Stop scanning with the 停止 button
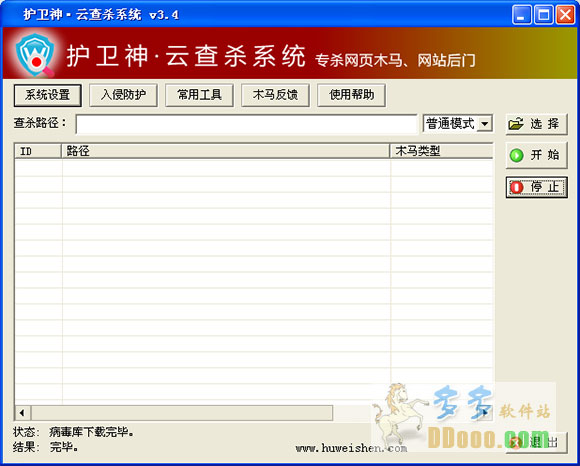 [536, 187]
